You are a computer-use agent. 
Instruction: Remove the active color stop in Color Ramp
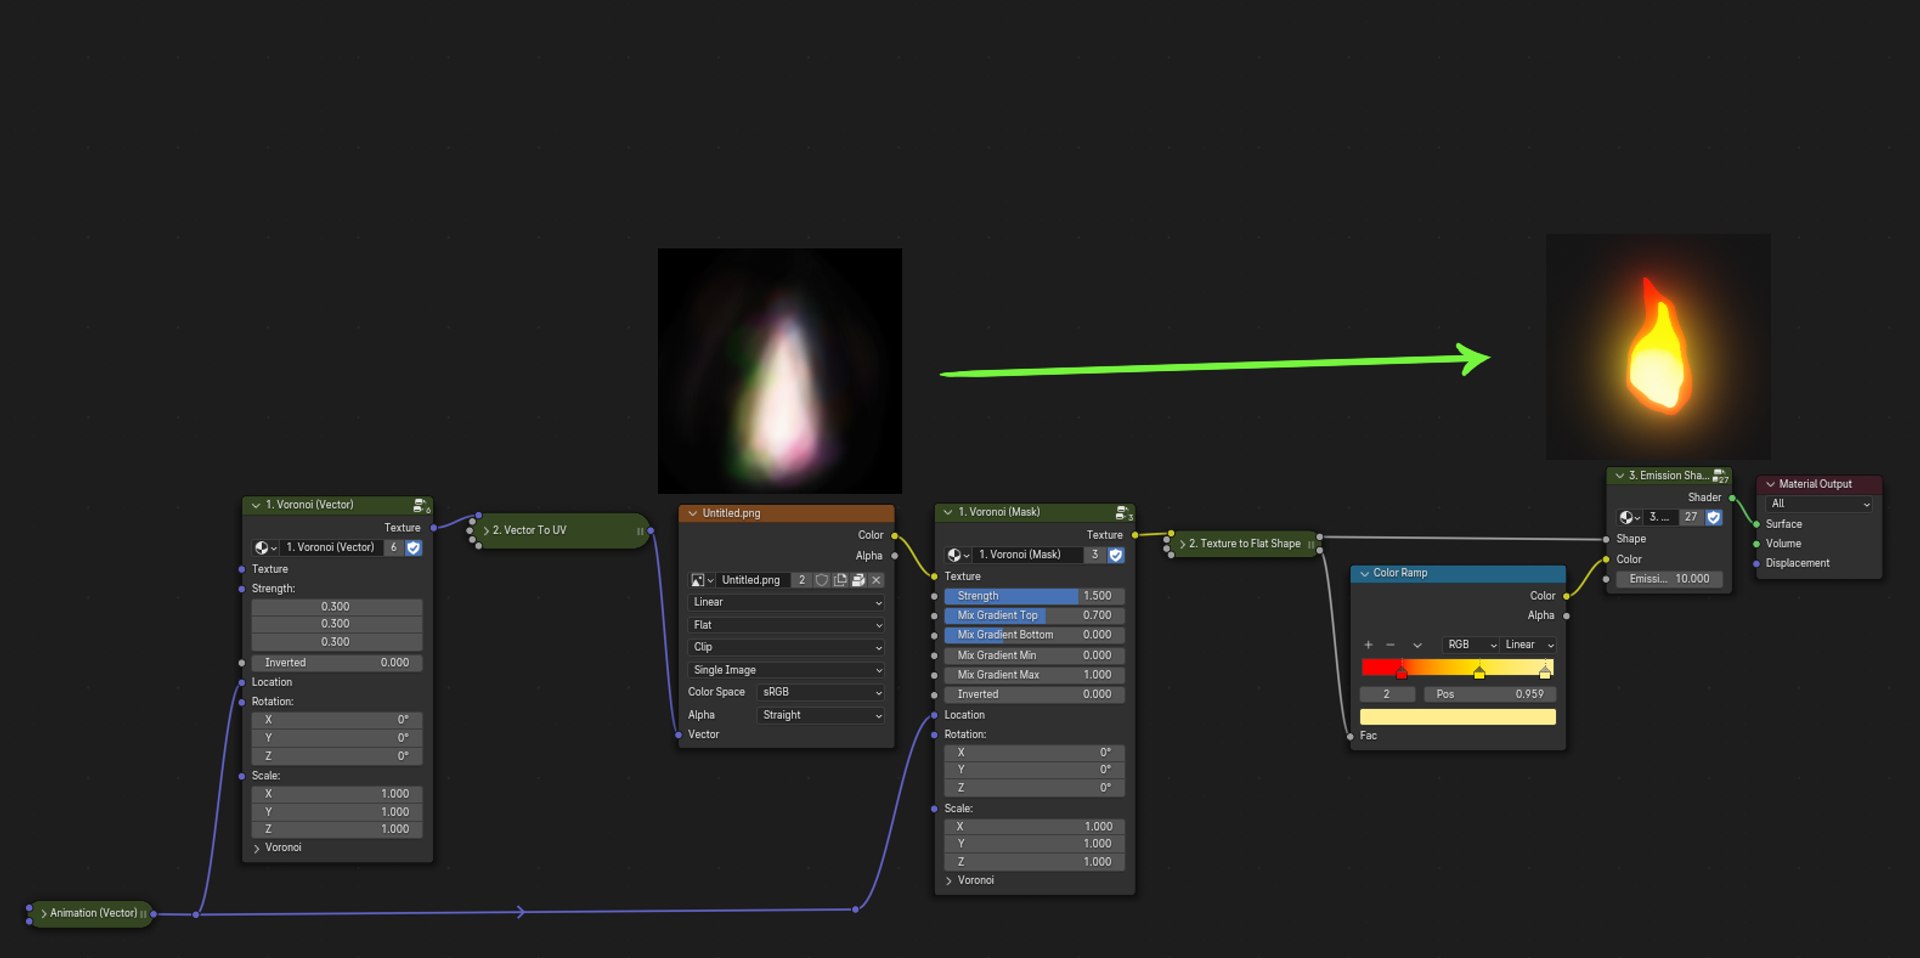(1390, 645)
